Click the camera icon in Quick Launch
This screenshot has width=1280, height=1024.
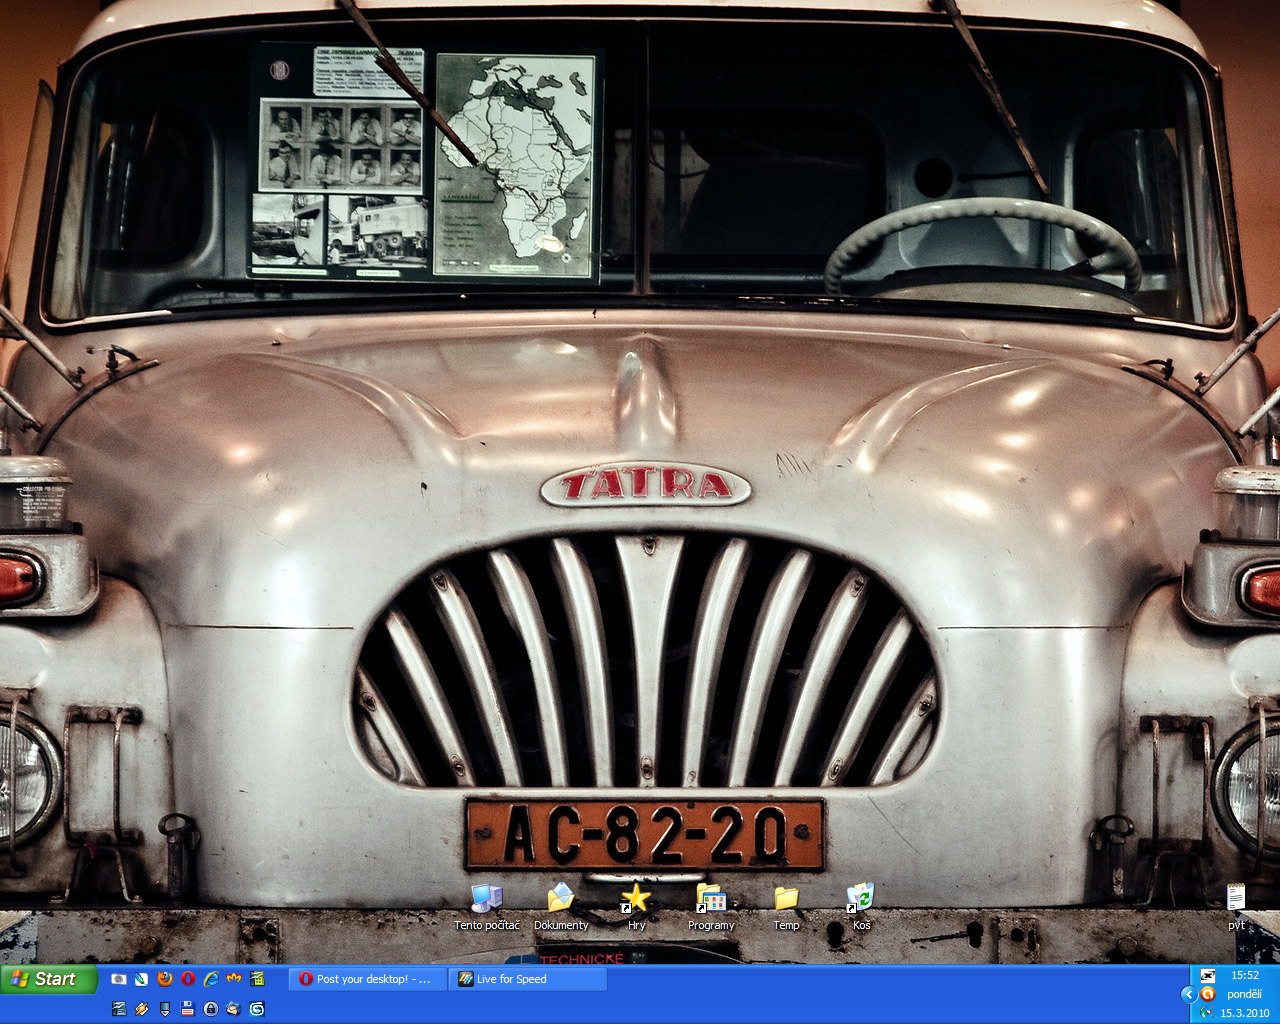point(119,979)
